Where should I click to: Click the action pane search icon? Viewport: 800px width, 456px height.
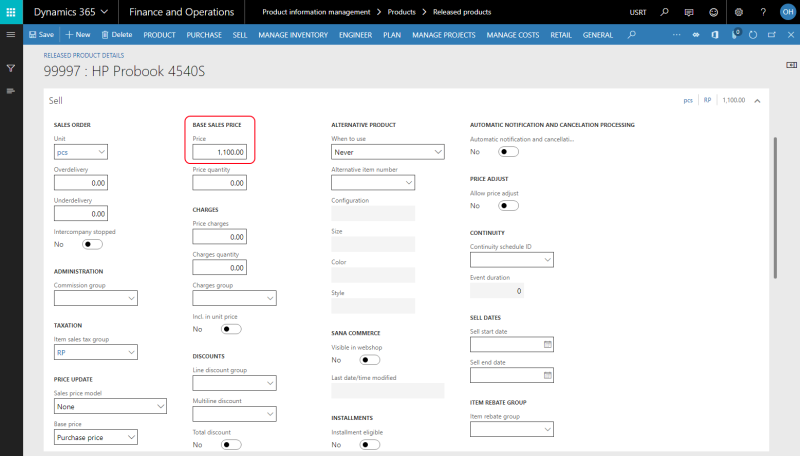coord(632,35)
